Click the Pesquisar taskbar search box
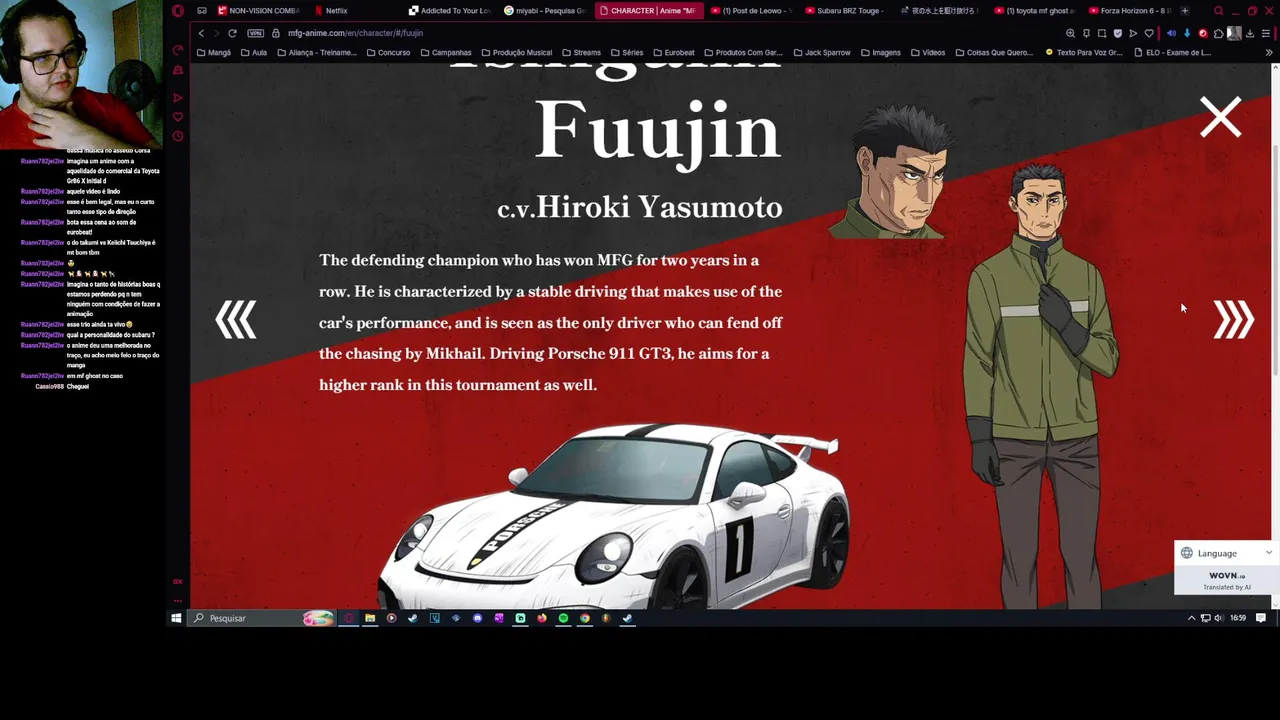 (x=260, y=618)
